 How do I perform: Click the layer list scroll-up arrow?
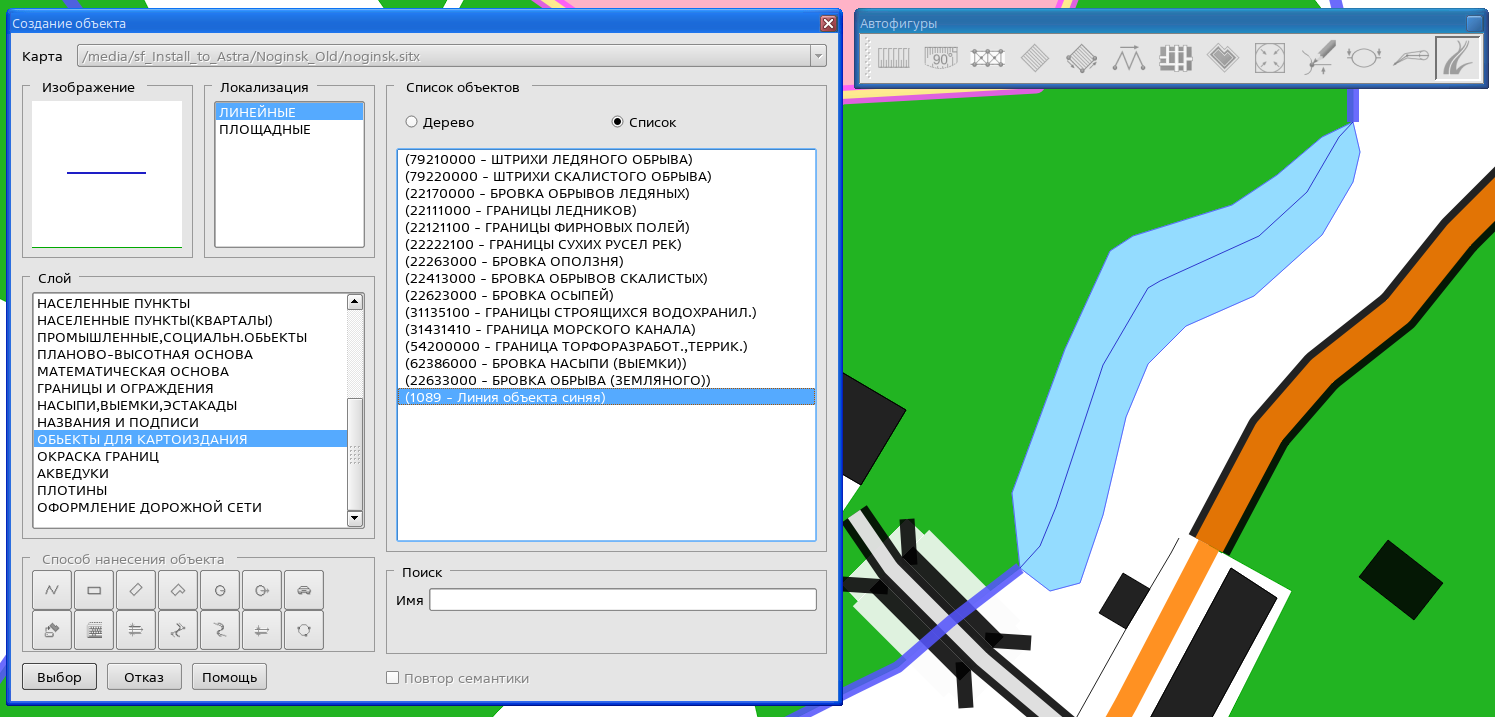pyautogui.click(x=354, y=302)
